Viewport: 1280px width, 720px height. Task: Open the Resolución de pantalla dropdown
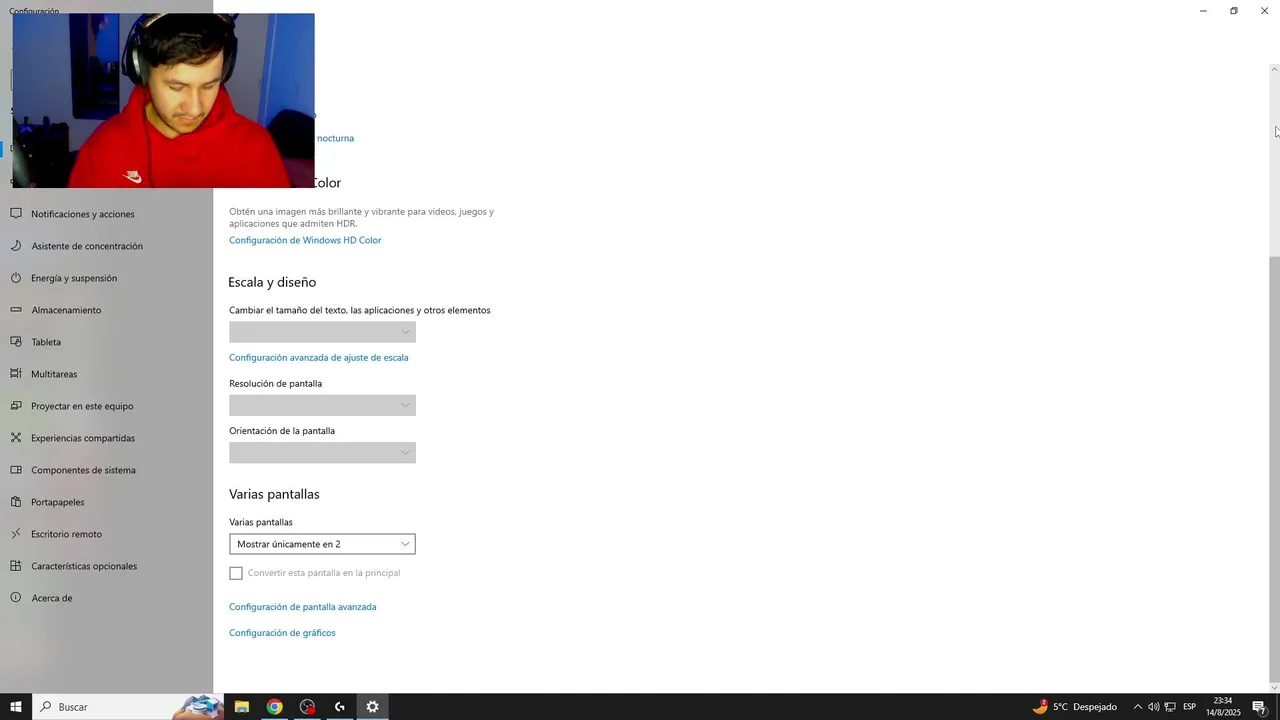point(322,405)
